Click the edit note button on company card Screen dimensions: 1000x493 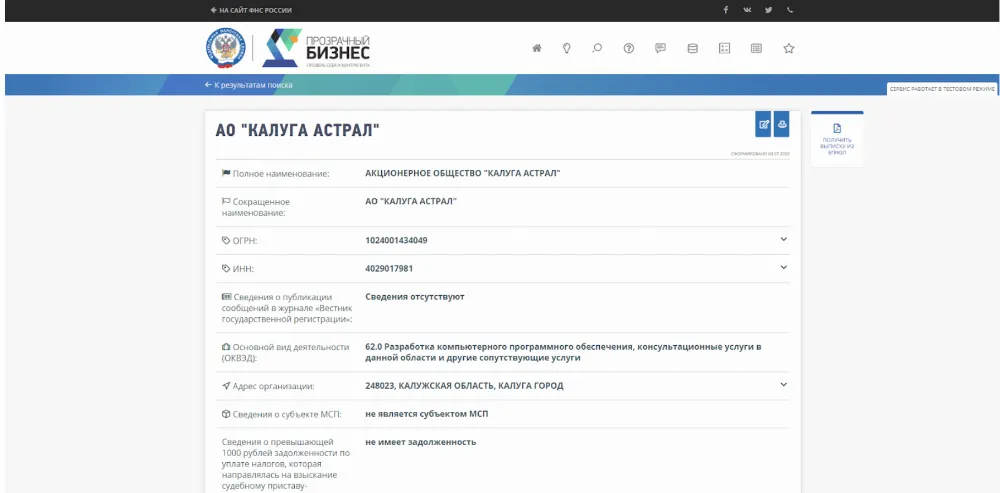click(763, 124)
